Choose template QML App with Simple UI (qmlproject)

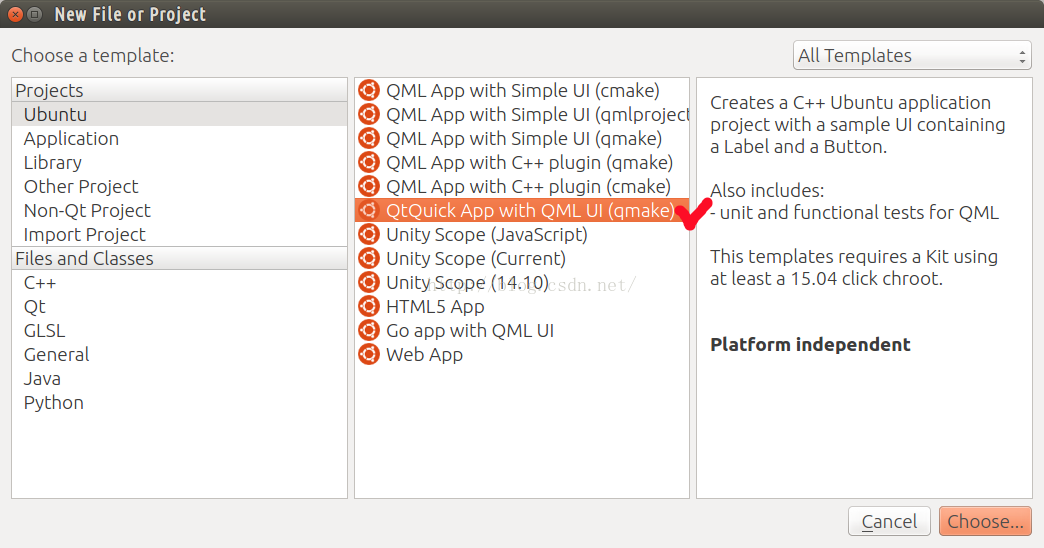pos(522,114)
